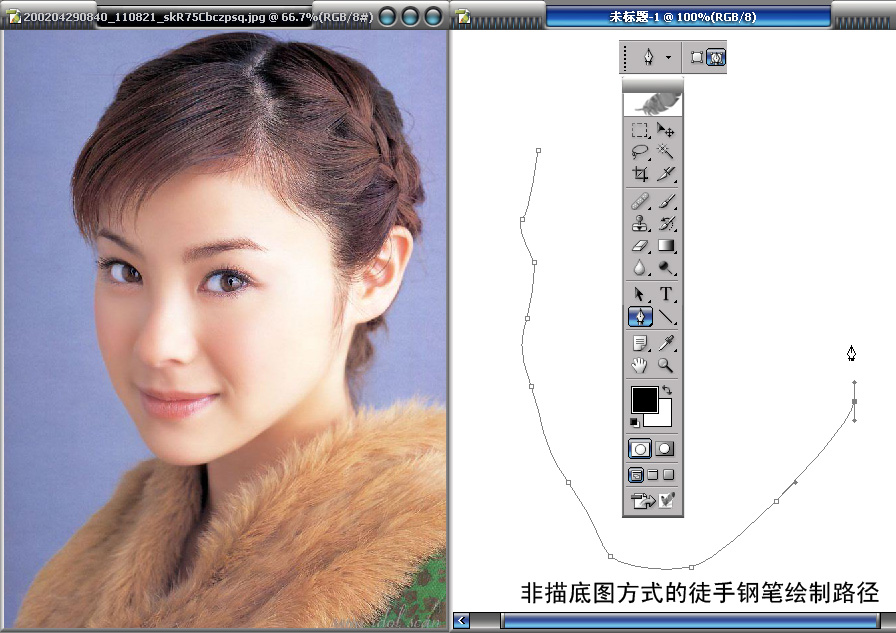Switch to Quick Mask mode

click(x=664, y=449)
